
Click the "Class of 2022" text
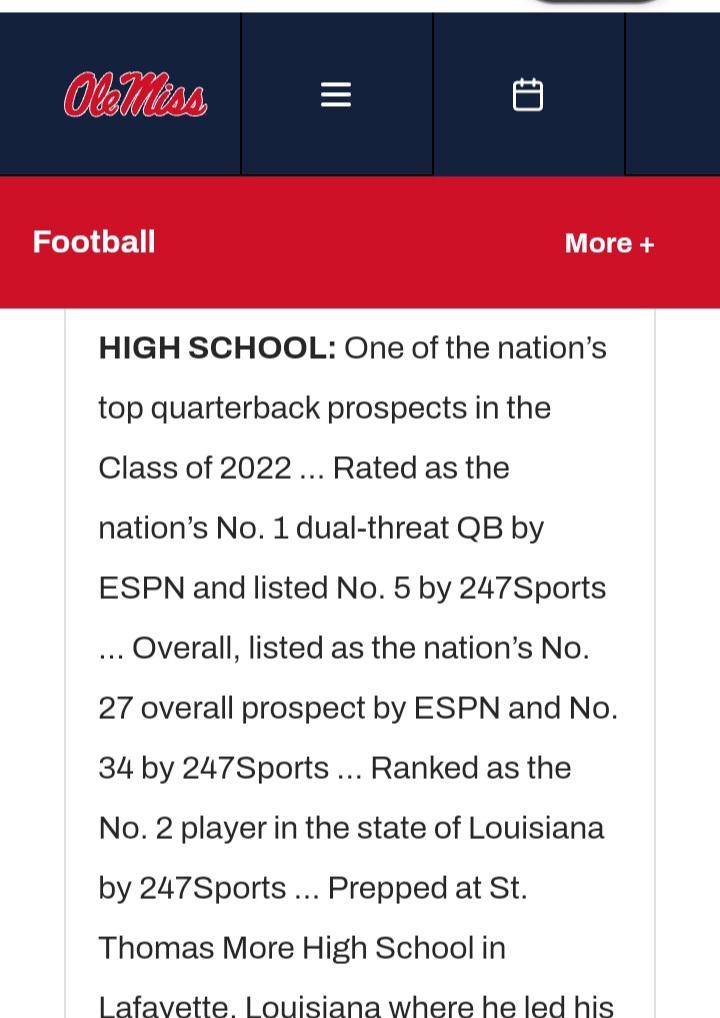click(x=194, y=468)
